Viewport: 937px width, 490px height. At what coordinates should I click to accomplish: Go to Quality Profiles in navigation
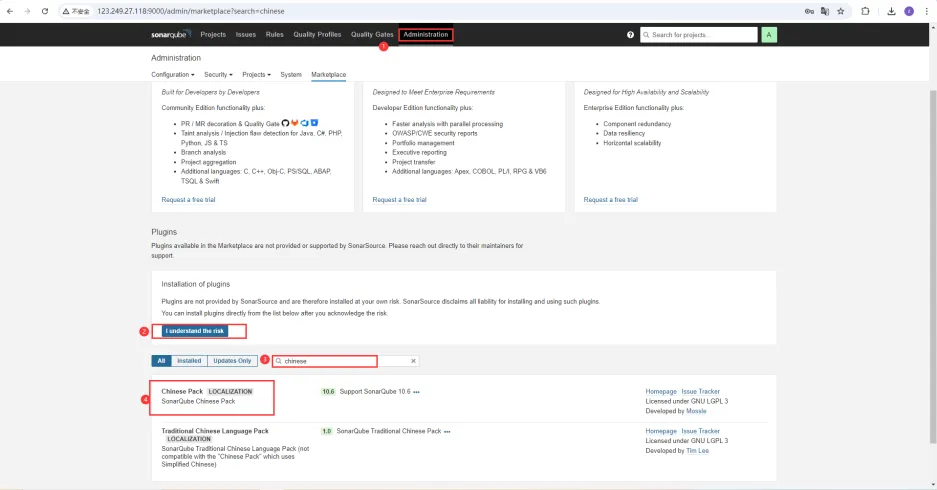click(317, 35)
